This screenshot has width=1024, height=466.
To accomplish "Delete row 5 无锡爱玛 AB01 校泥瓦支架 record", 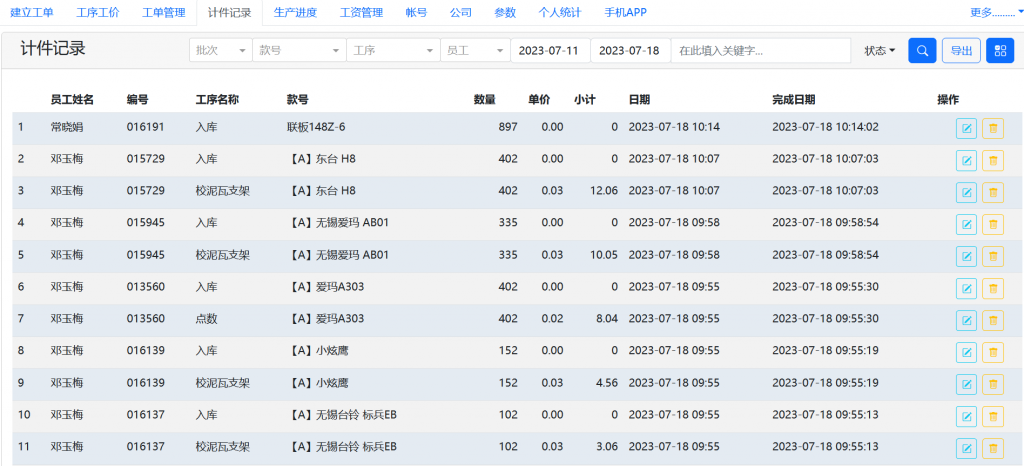I will (993, 256).
